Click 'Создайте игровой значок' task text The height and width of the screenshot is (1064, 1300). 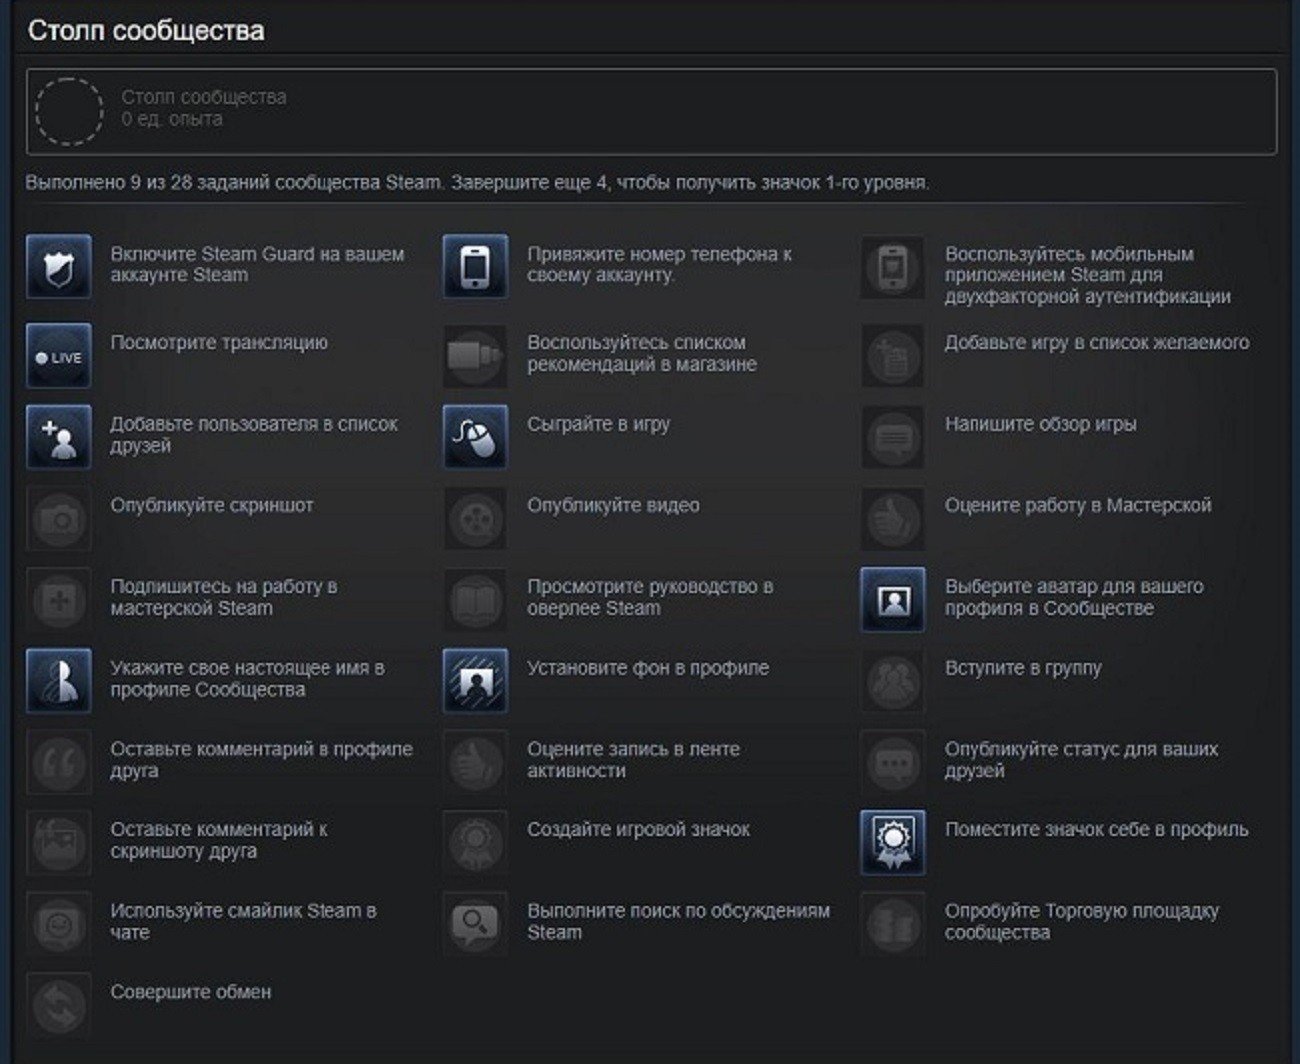coord(639,830)
